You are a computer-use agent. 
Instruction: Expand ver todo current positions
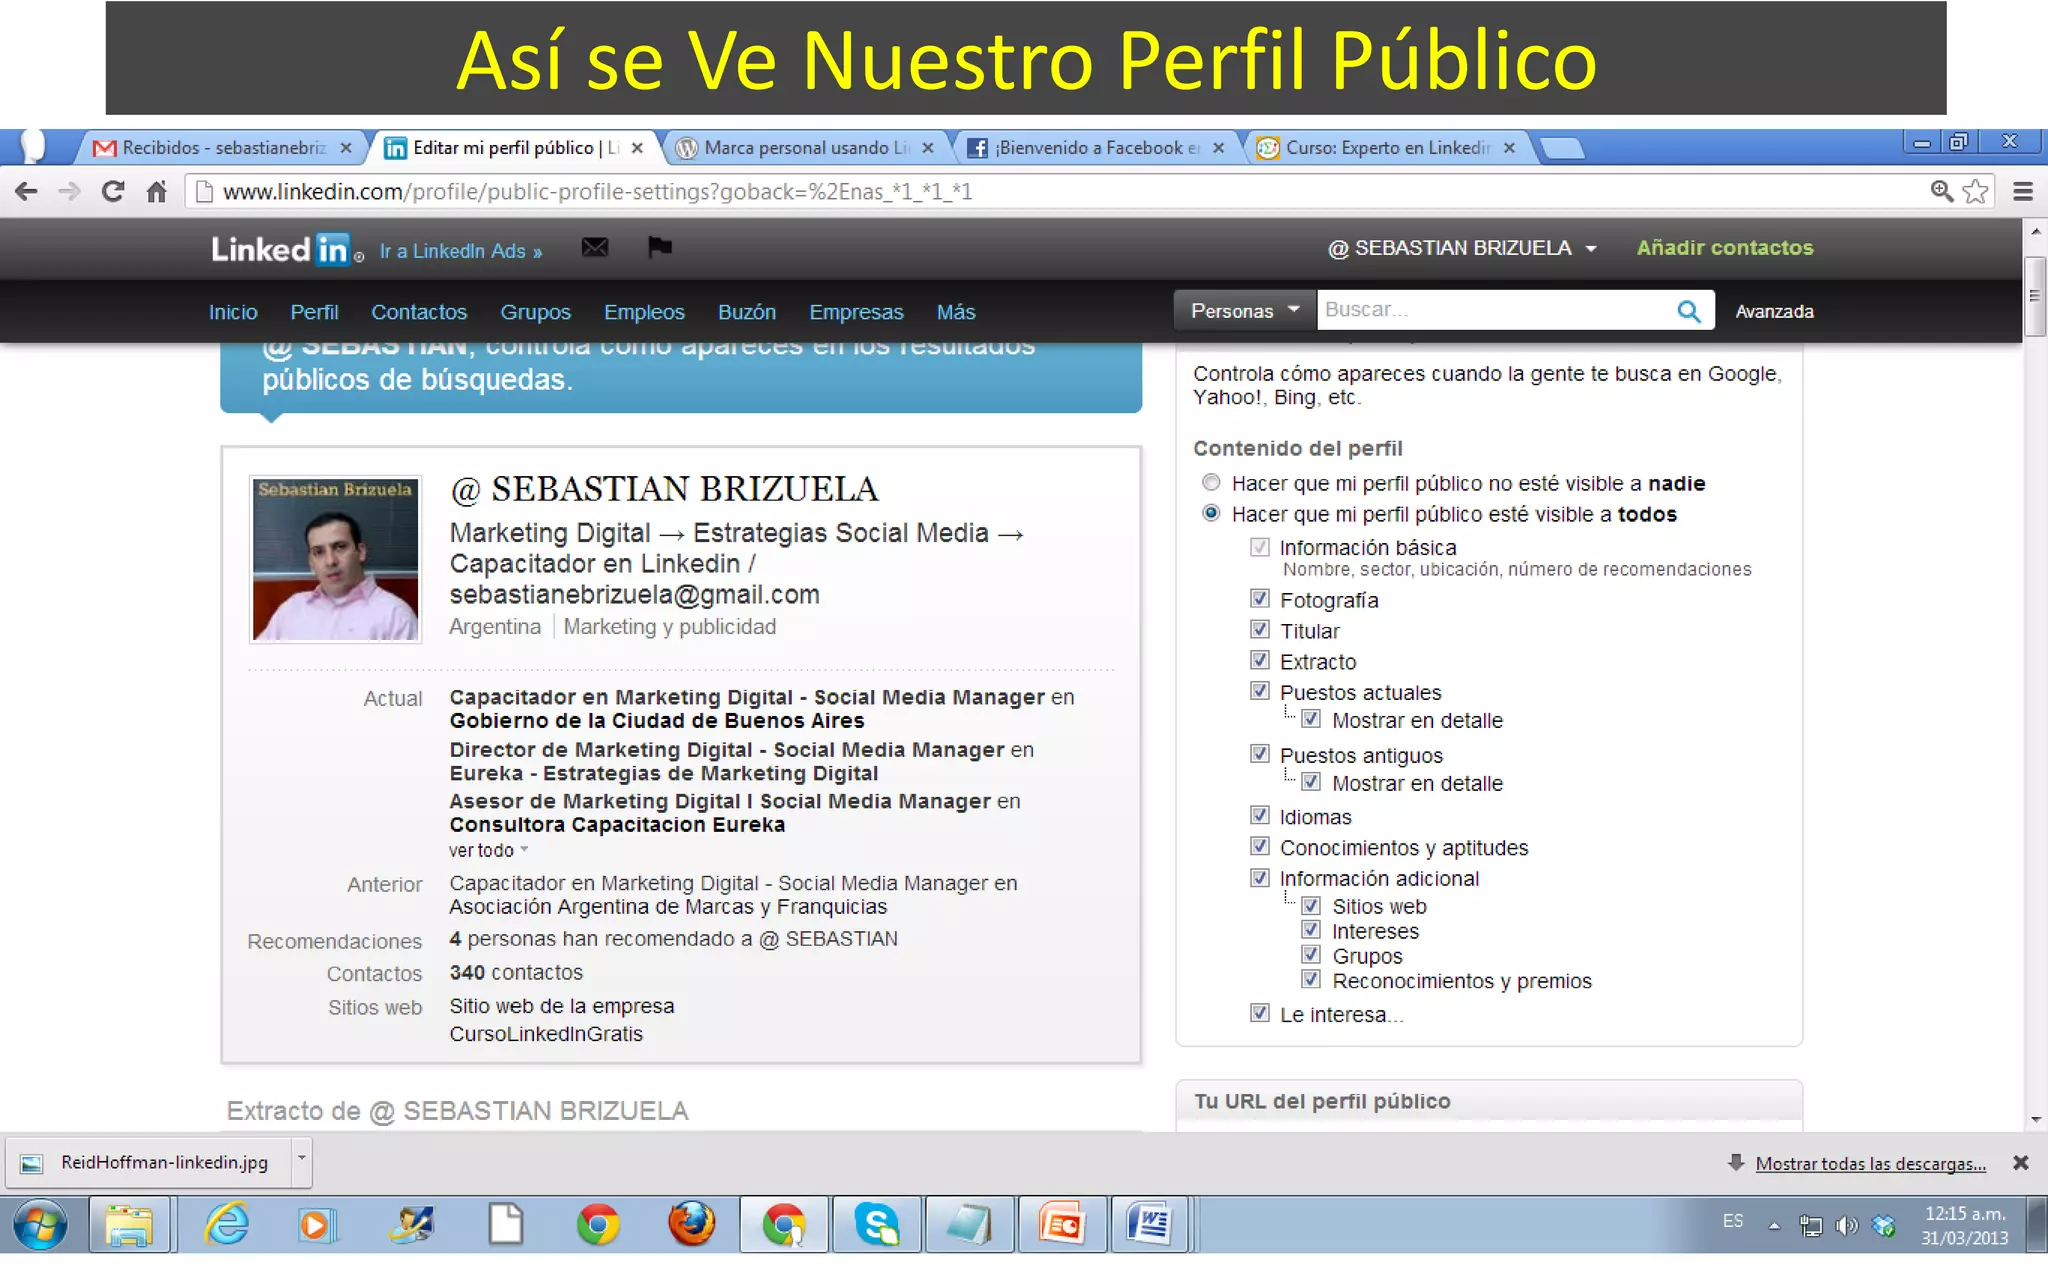pos(488,850)
